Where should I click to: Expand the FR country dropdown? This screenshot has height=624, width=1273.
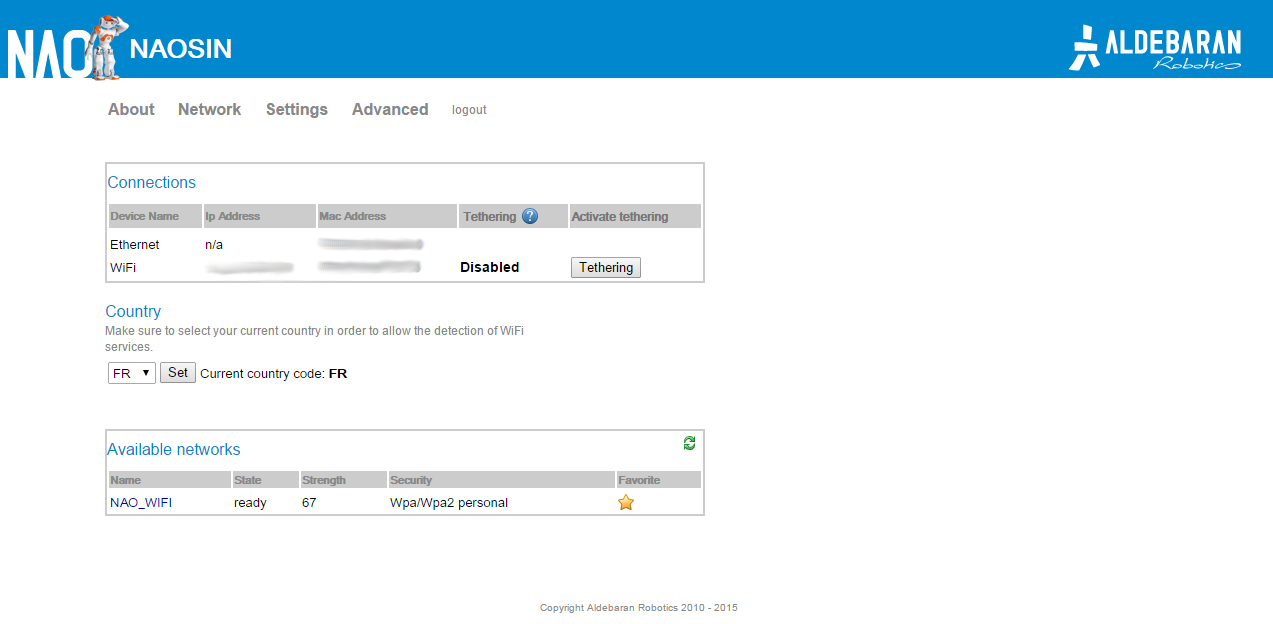132,373
